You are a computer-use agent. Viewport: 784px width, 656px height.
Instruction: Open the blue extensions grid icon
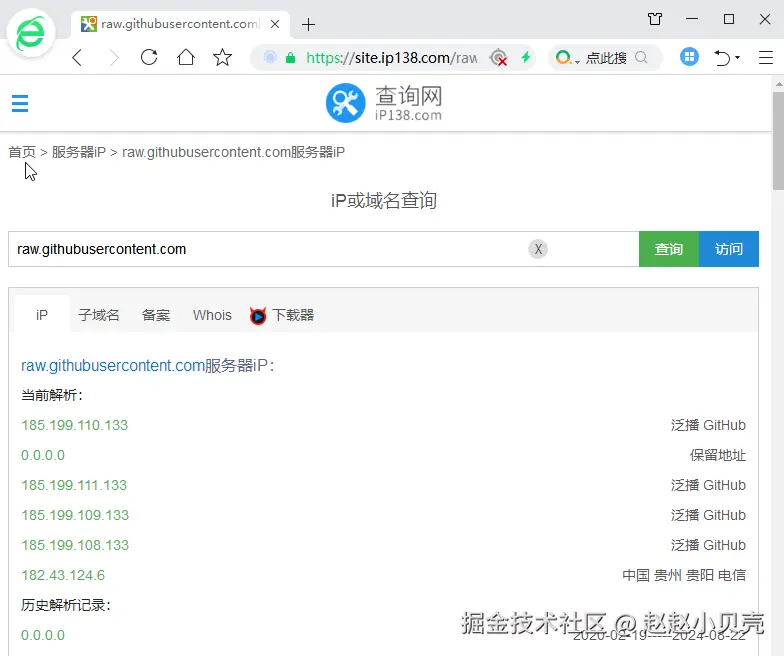(689, 57)
